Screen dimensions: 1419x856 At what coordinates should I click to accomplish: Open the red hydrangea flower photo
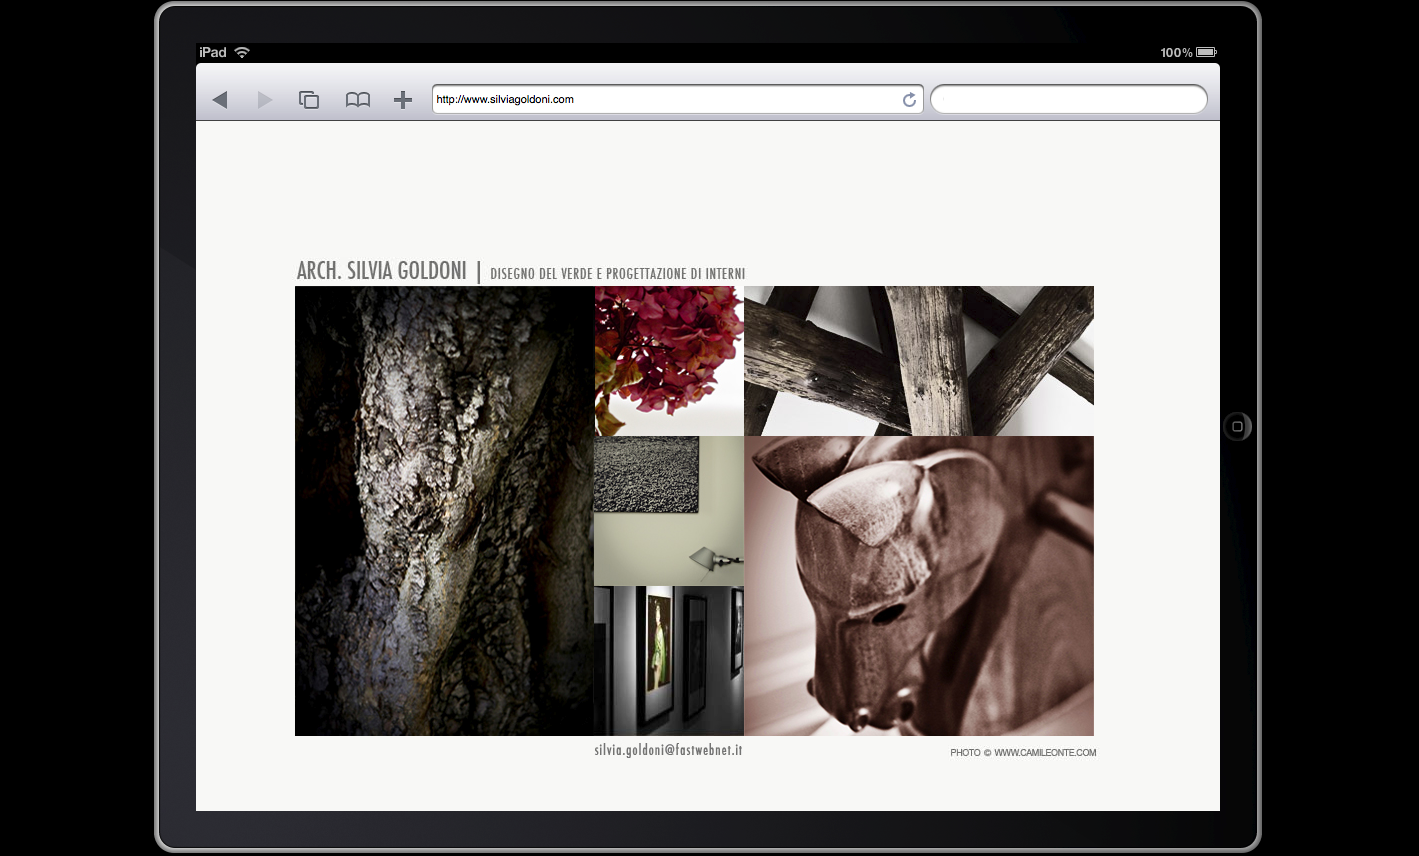669,361
